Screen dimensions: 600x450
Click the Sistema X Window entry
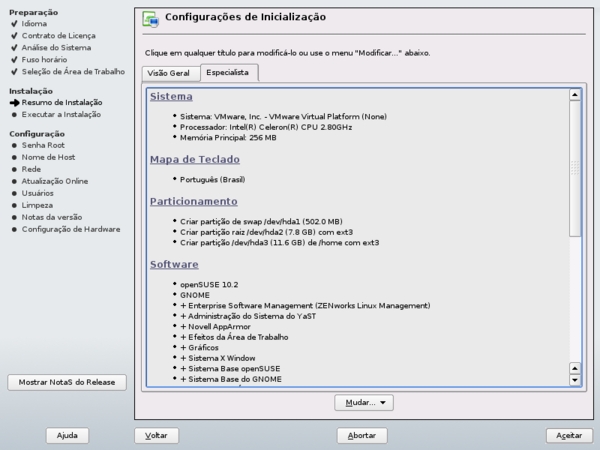click(x=217, y=358)
